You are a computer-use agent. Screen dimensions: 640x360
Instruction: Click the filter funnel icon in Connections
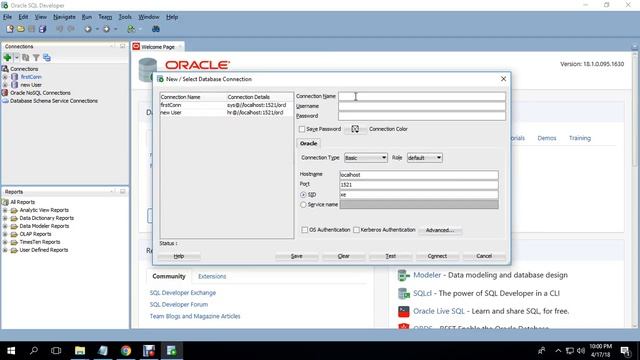tap(36, 58)
